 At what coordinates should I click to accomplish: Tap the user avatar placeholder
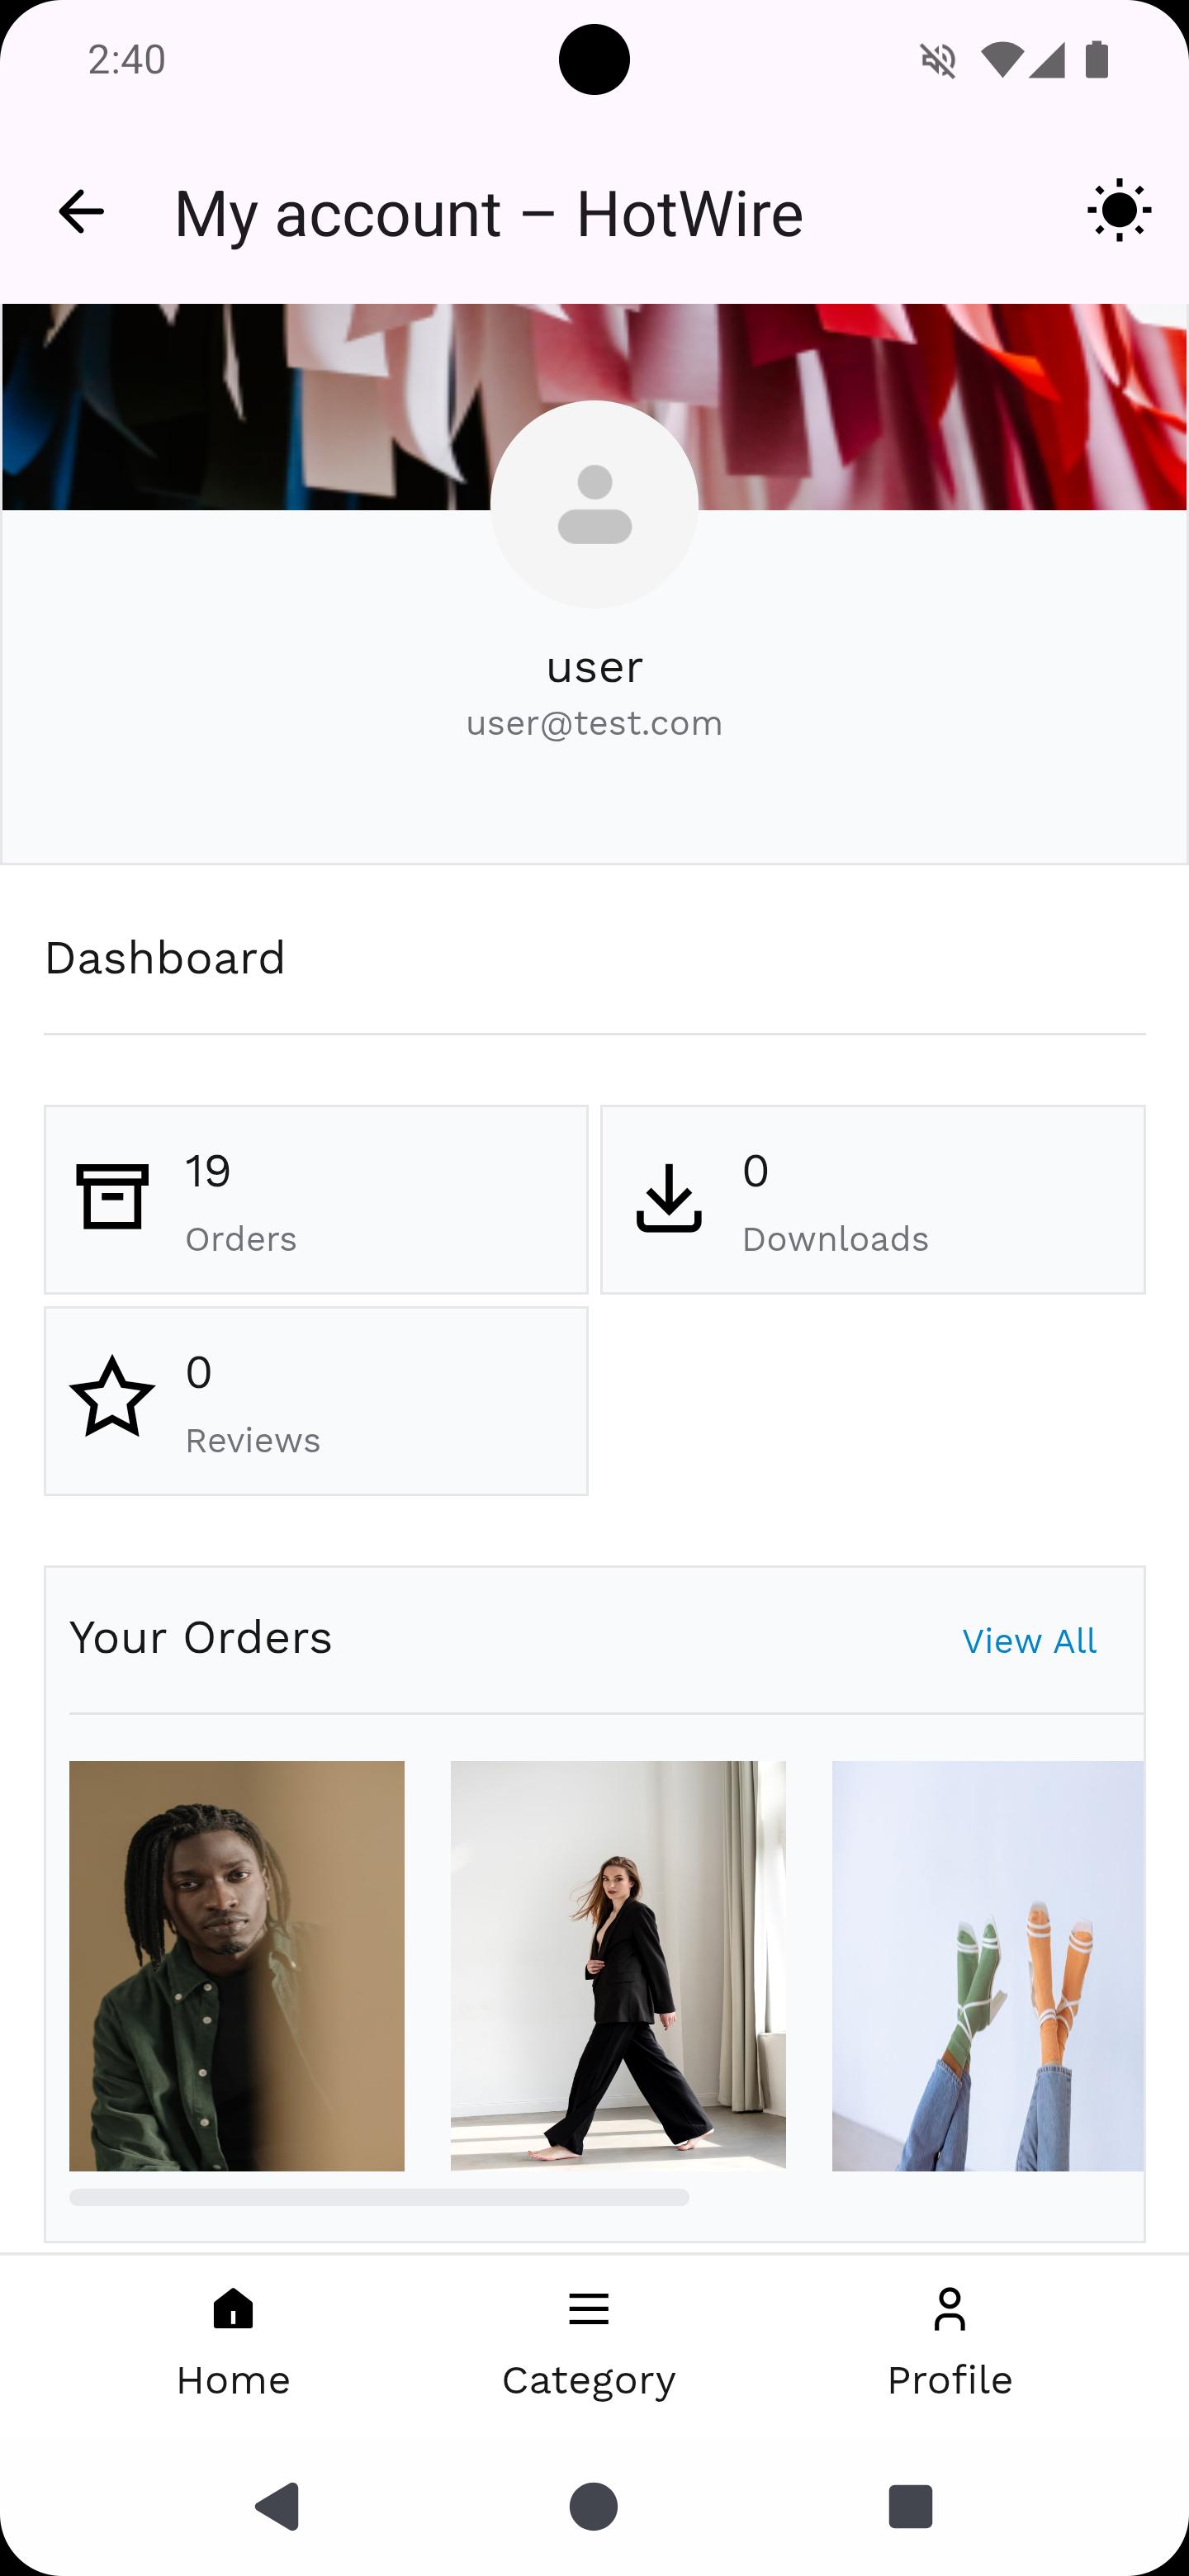point(594,504)
